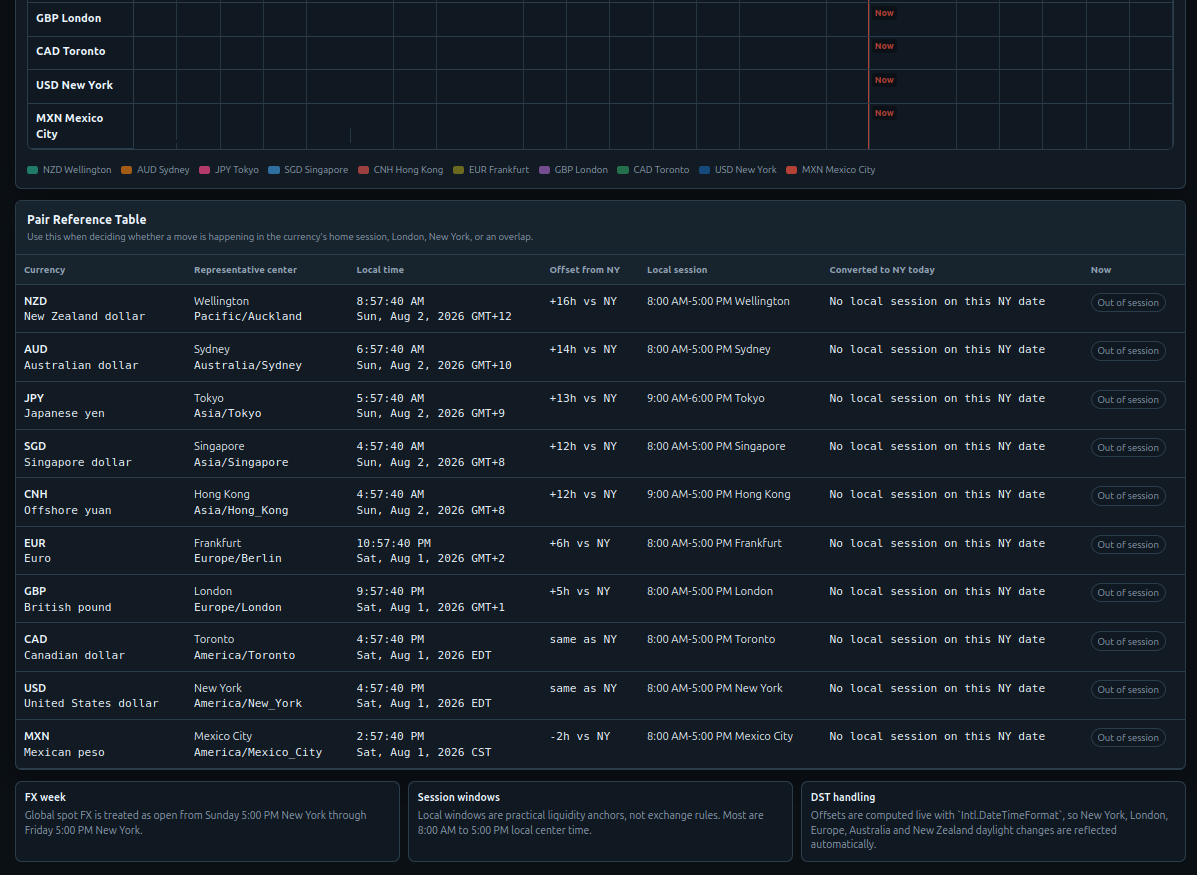Click the -2h vs NY offset value
Viewport: 1197px width, 875px height.
point(580,737)
